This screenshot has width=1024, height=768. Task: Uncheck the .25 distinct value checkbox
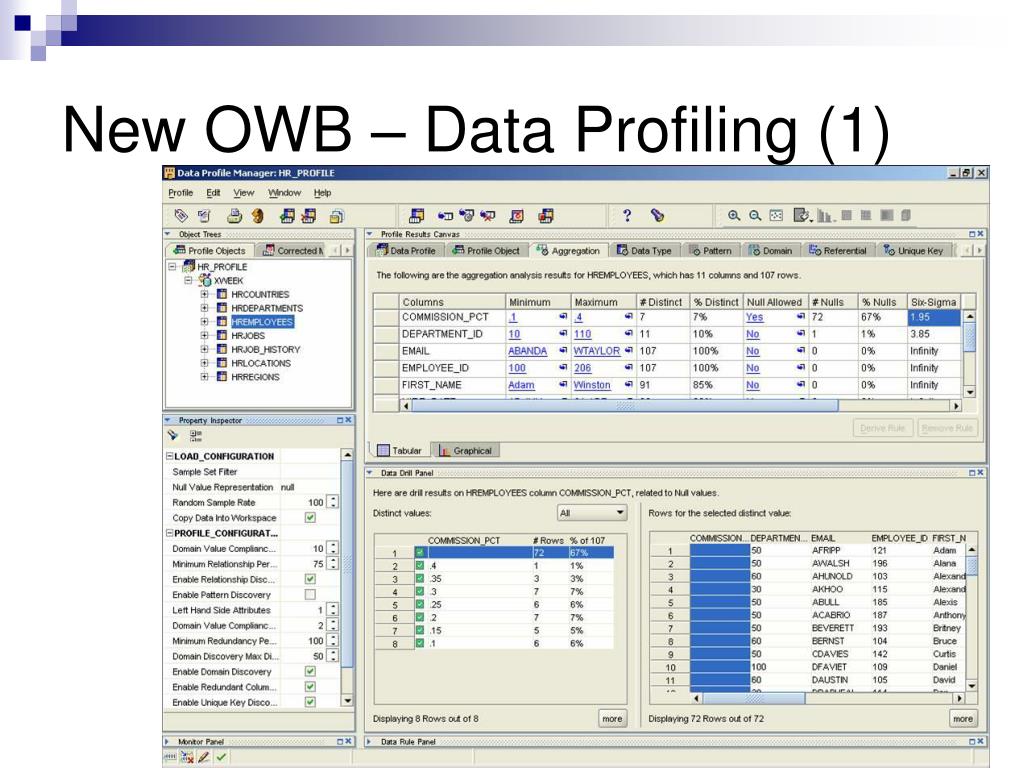pyautogui.click(x=420, y=604)
